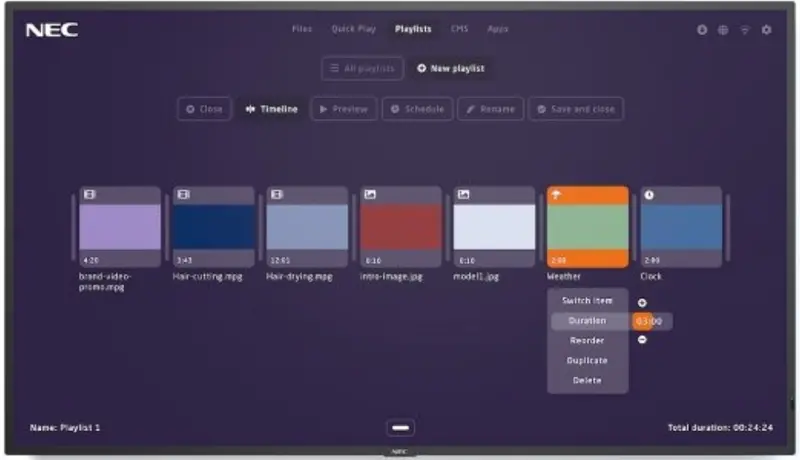Open the Files tab
This screenshot has width=800, height=460.
tap(302, 29)
